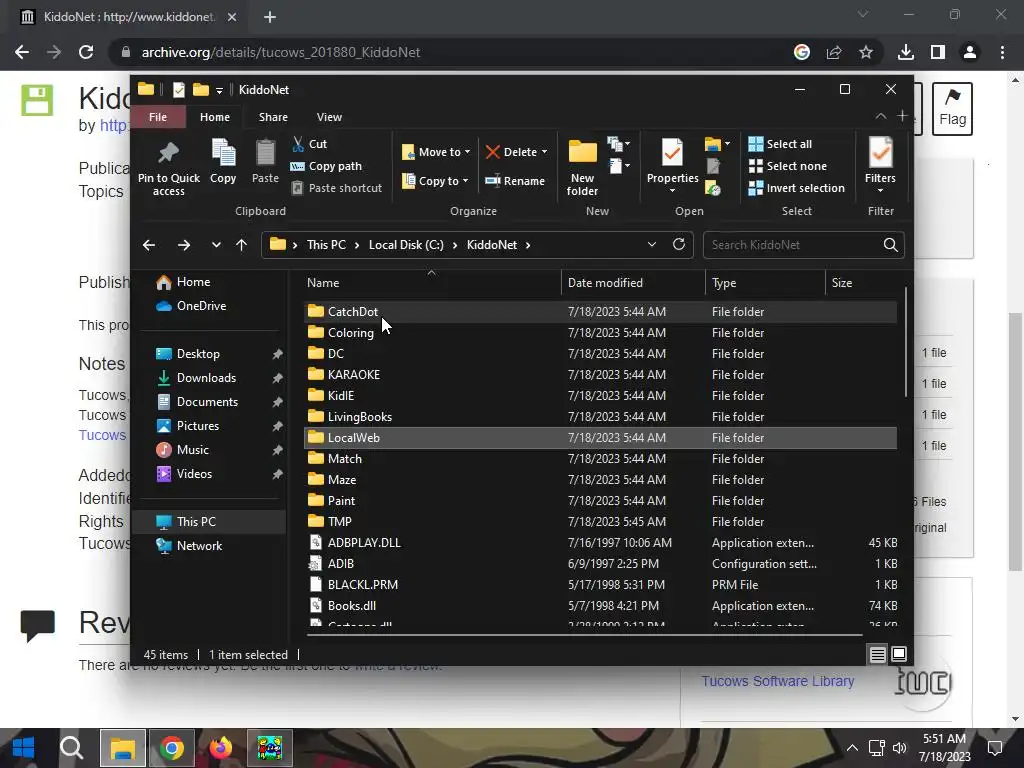The width and height of the screenshot is (1024, 768).
Task: Go back in File Explorer navigation
Action: tap(149, 245)
